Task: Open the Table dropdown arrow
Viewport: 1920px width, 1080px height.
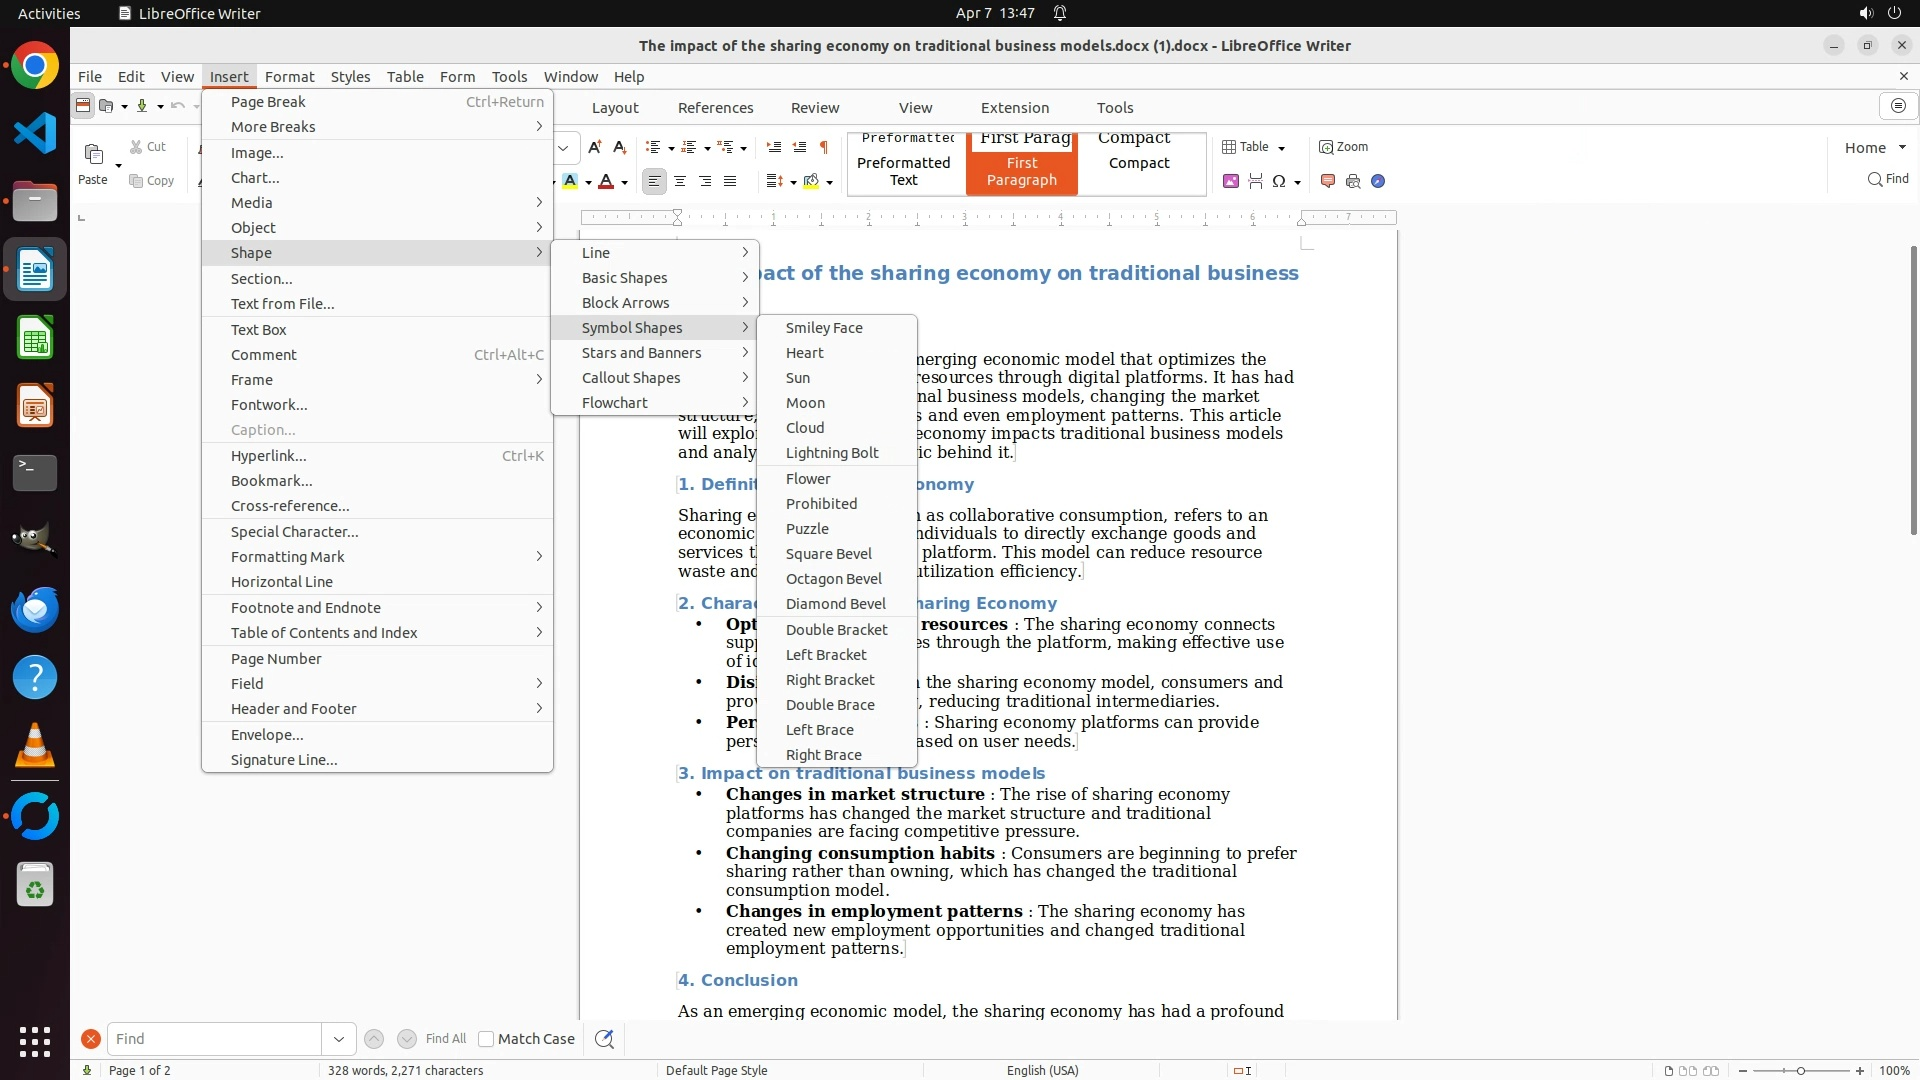Action: pos(1282,148)
